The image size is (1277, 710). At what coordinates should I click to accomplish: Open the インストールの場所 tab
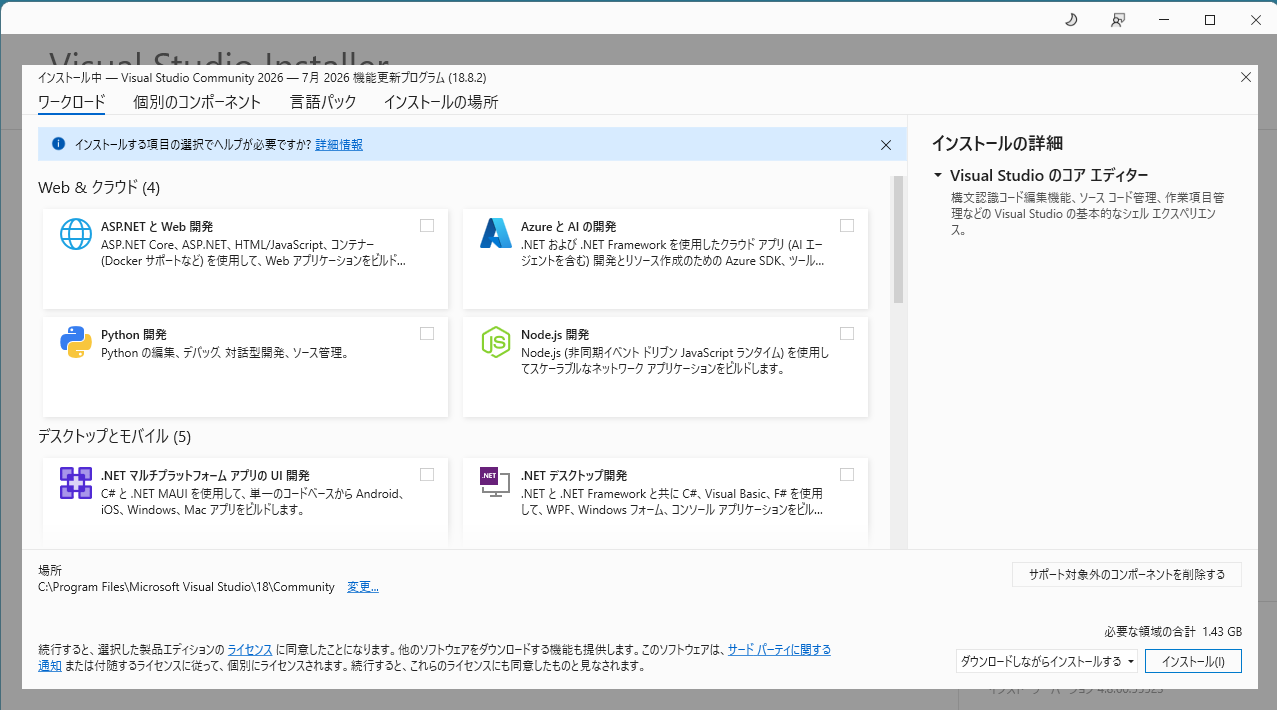pyautogui.click(x=441, y=102)
